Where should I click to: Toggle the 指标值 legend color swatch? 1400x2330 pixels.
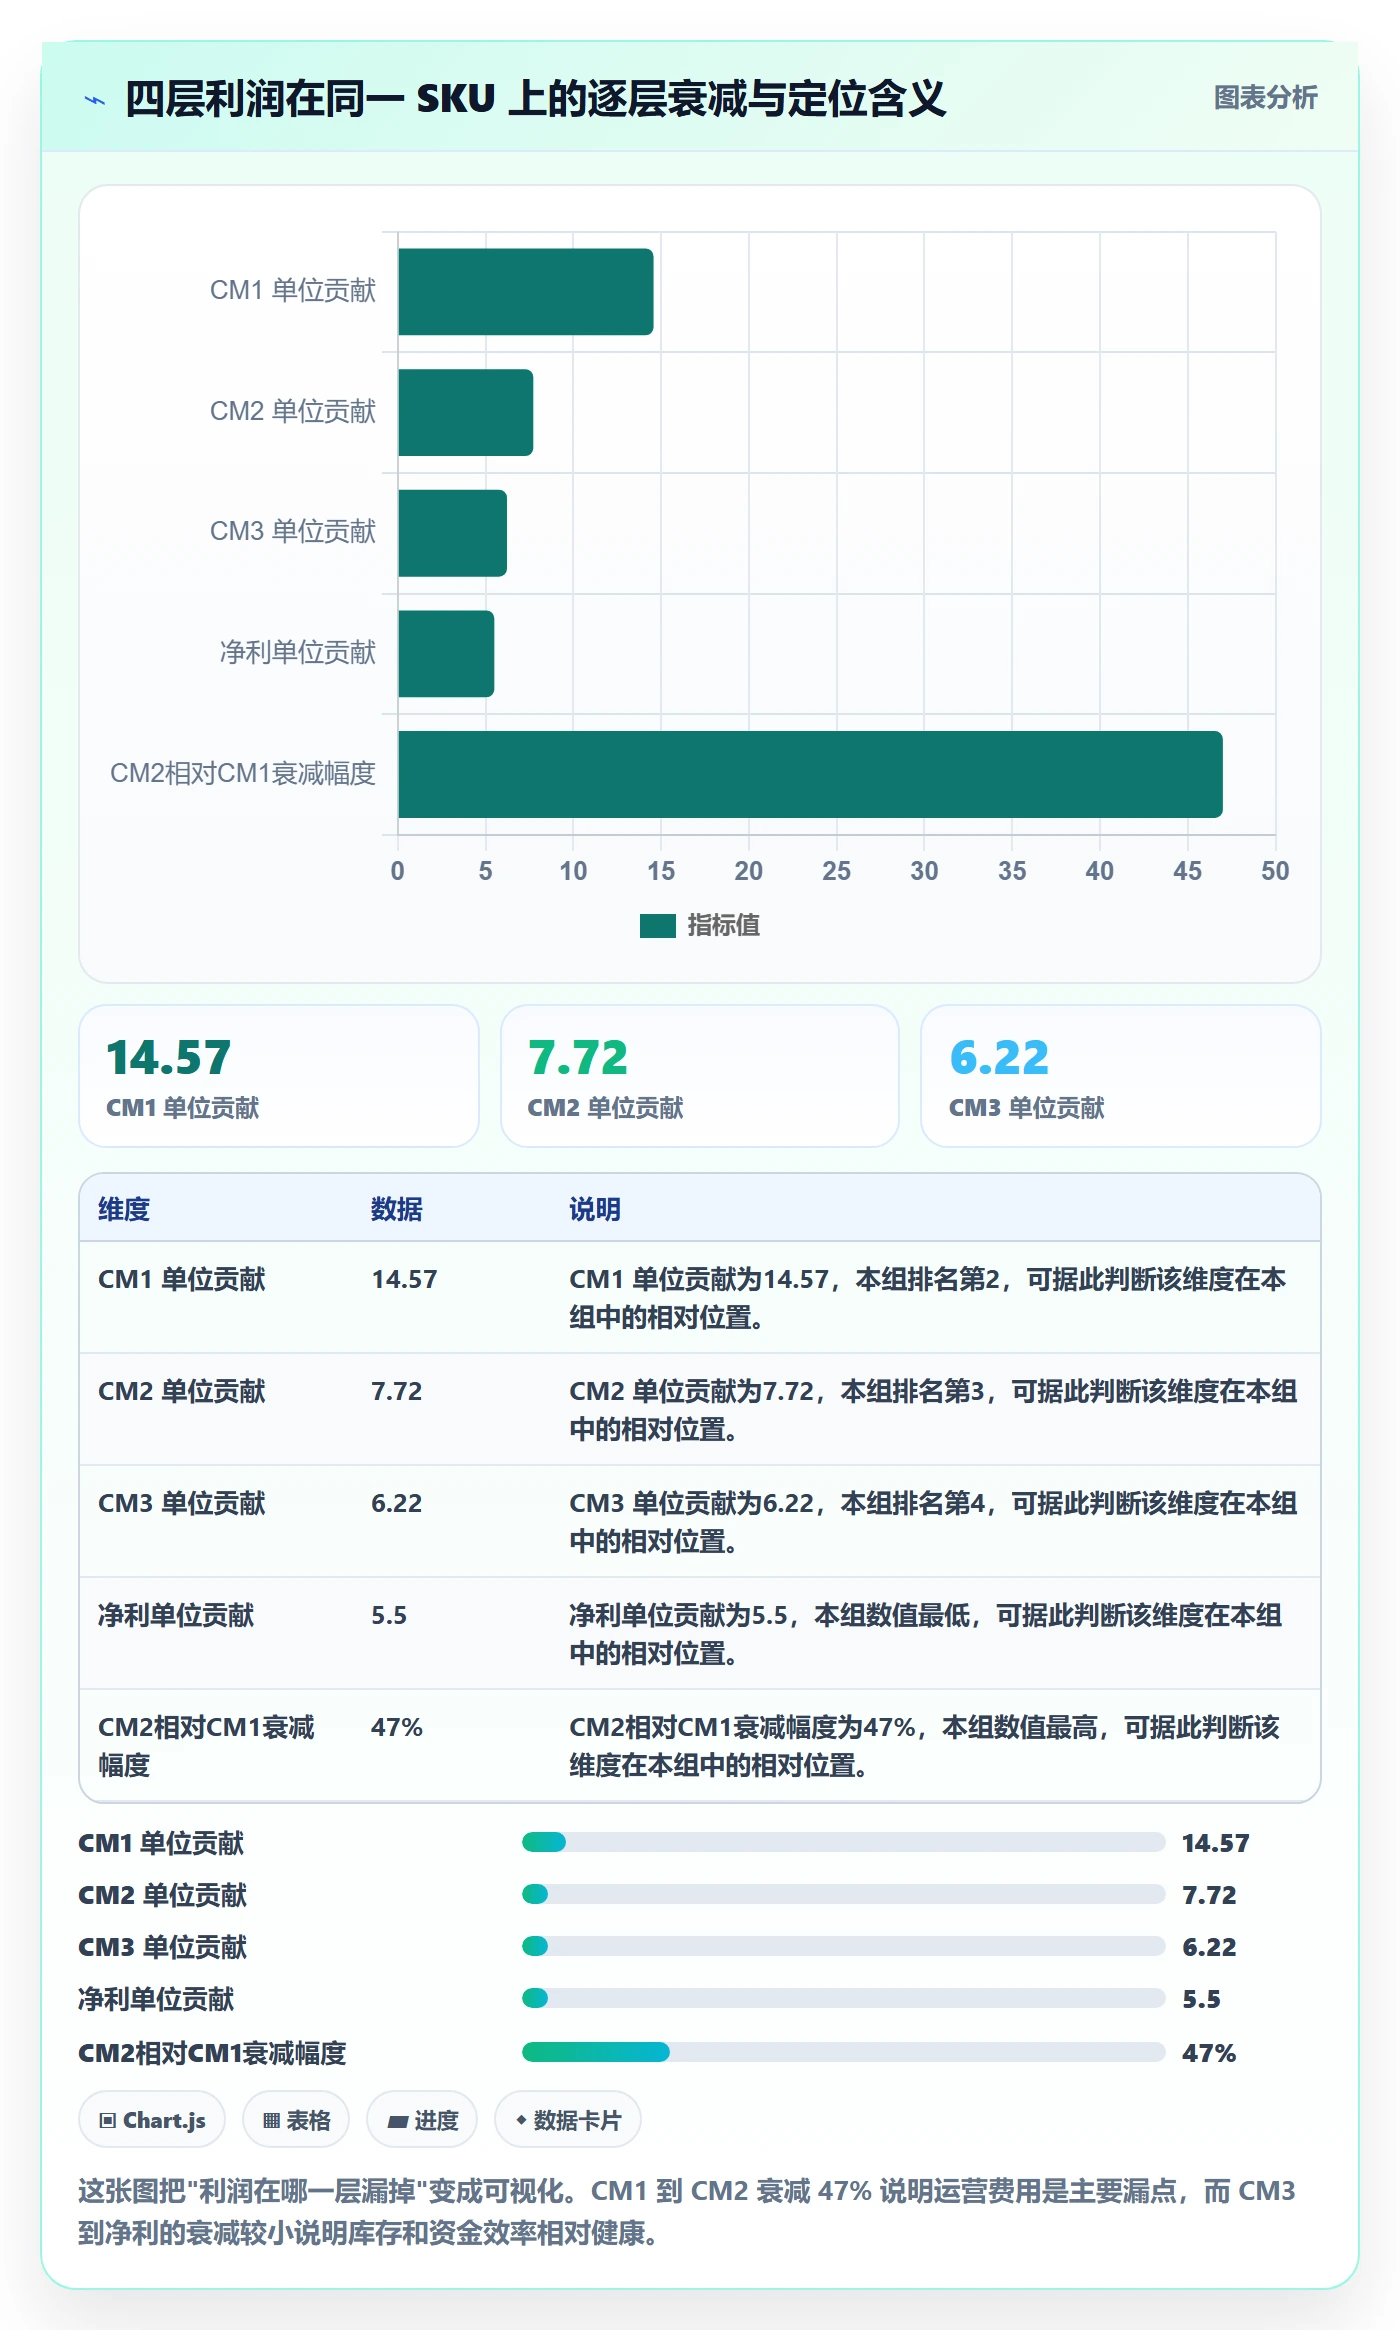(x=658, y=926)
